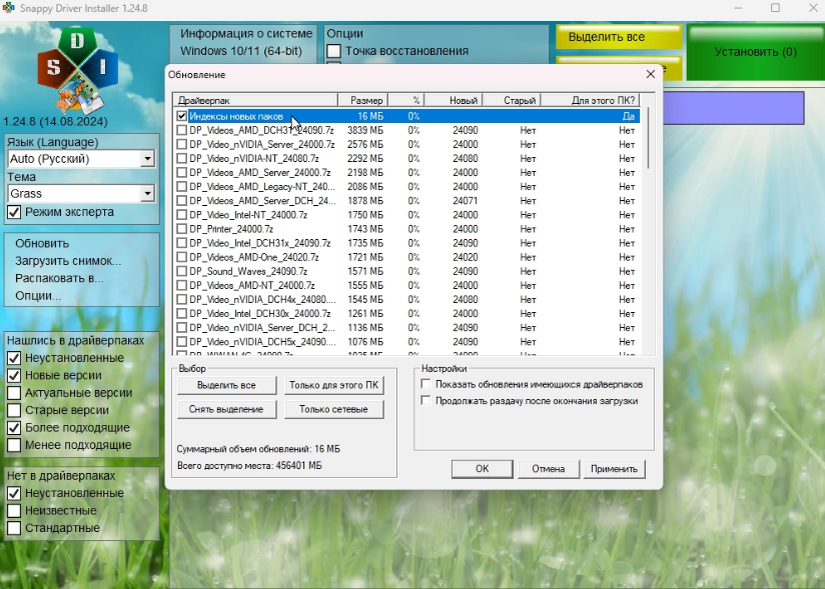Toggle Стандартные checkbox
Screen dimensions: 825x589
click(x=14, y=528)
